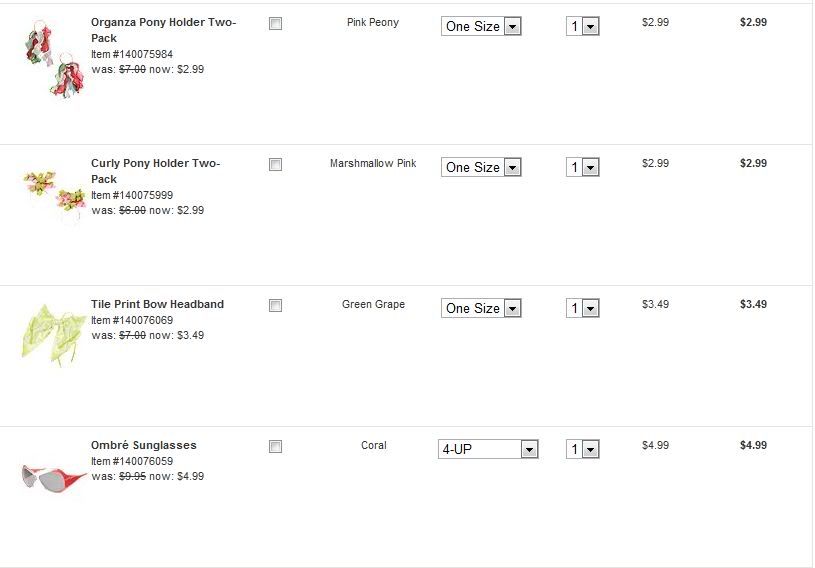The height and width of the screenshot is (568, 815).
Task: Open quantity dropdown for Organza Pony Holder
Action: (582, 27)
